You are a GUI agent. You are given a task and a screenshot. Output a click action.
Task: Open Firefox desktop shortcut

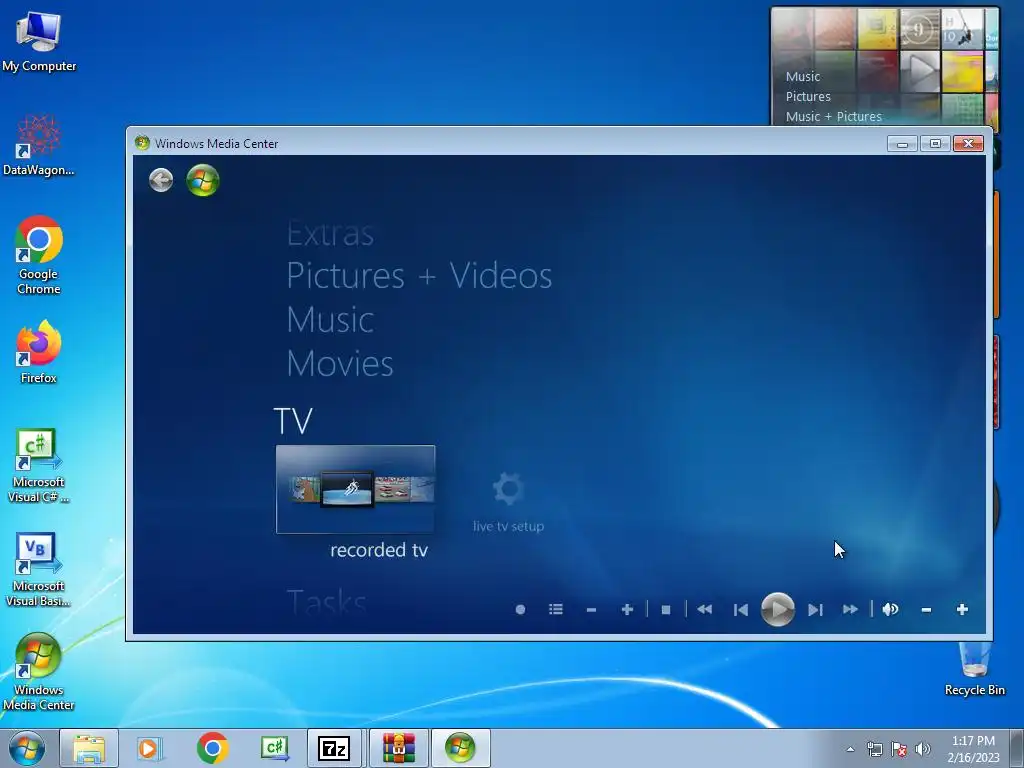coord(39,352)
